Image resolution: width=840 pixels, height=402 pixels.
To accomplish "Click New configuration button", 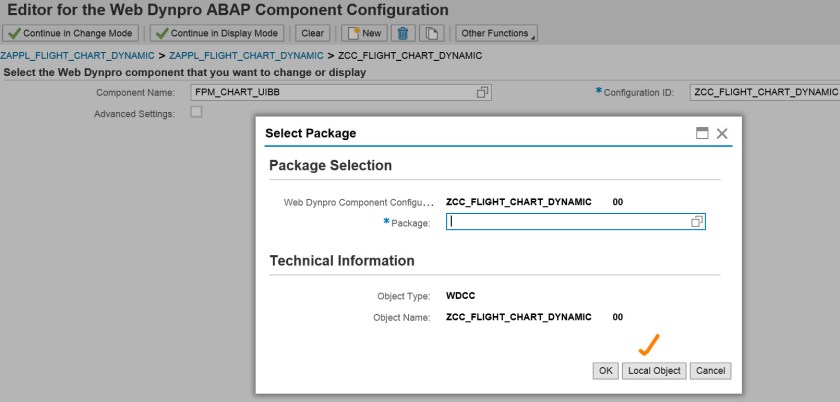I will 364,33.
